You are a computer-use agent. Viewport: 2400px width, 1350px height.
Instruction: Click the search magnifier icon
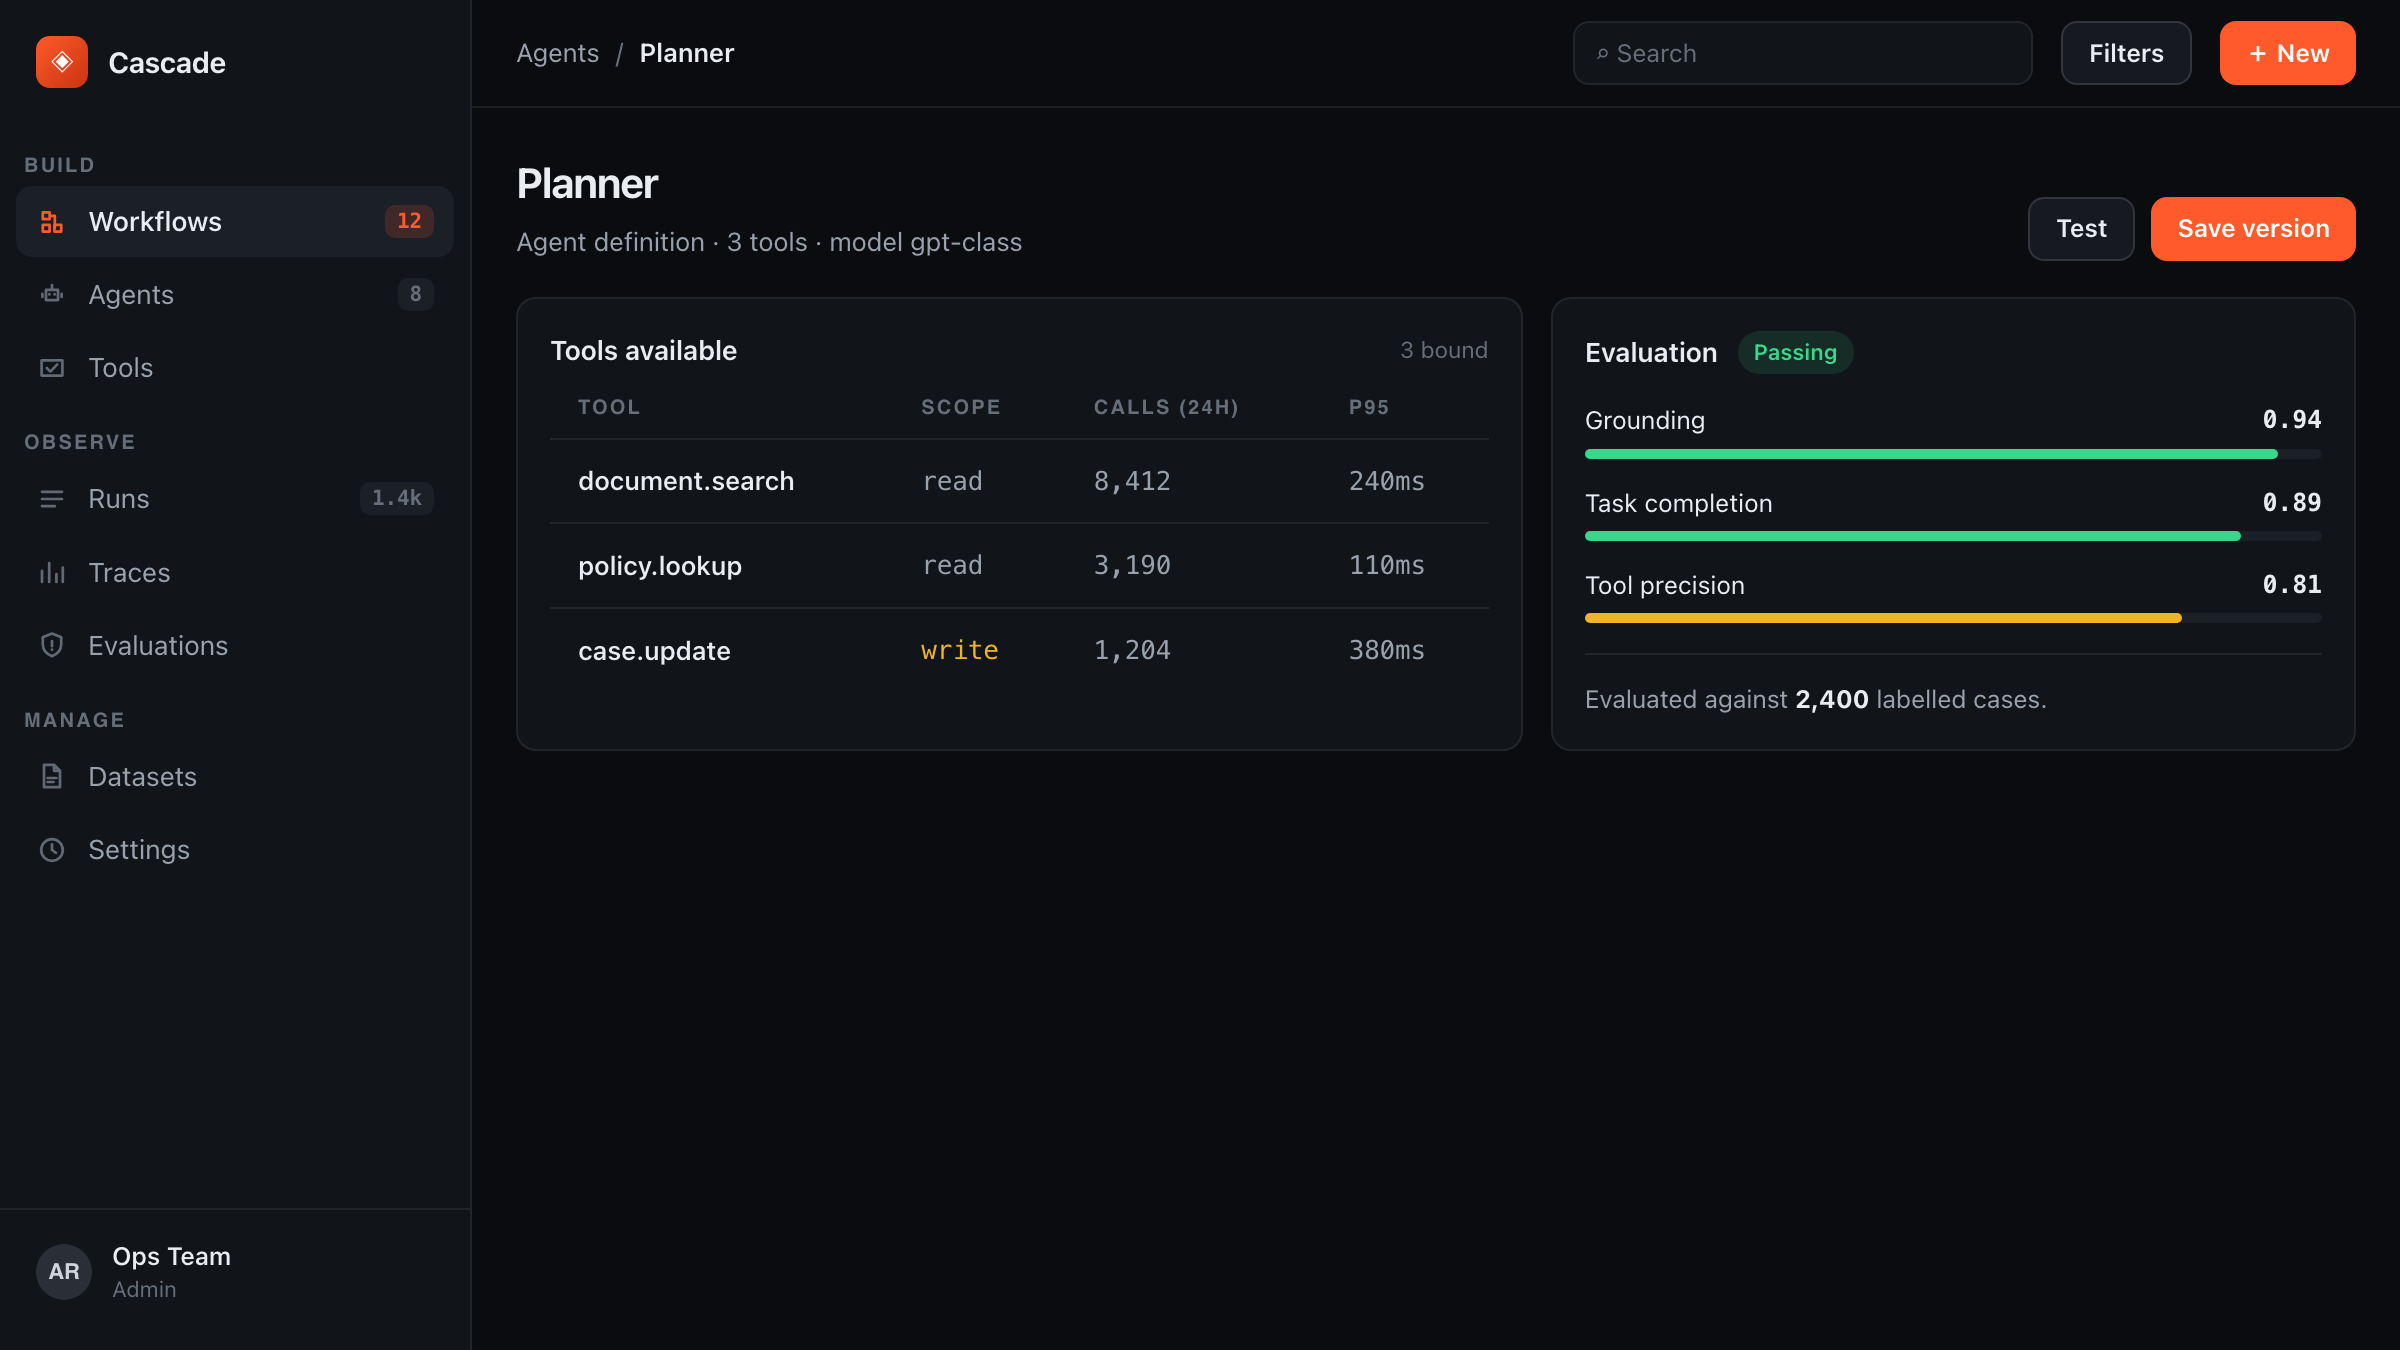pos(1602,54)
